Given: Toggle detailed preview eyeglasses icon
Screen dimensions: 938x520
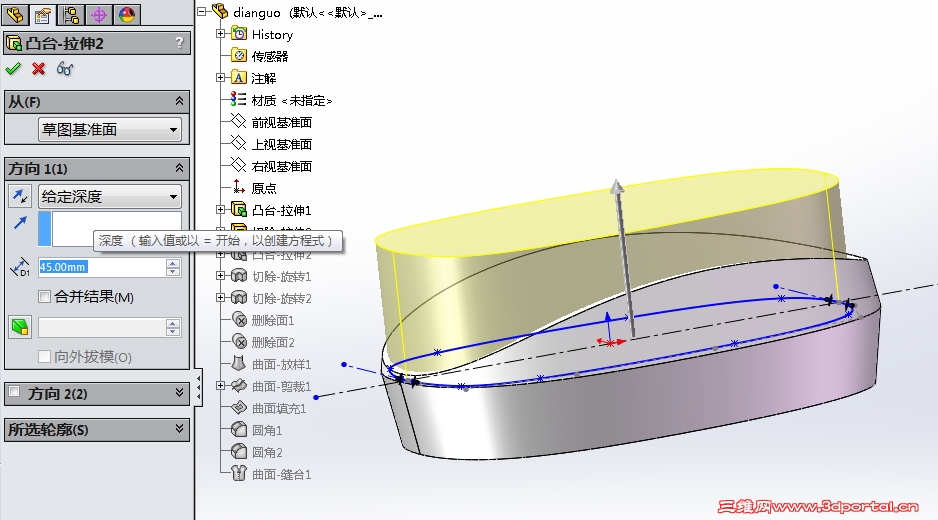Looking at the screenshot, I should click(x=65, y=69).
